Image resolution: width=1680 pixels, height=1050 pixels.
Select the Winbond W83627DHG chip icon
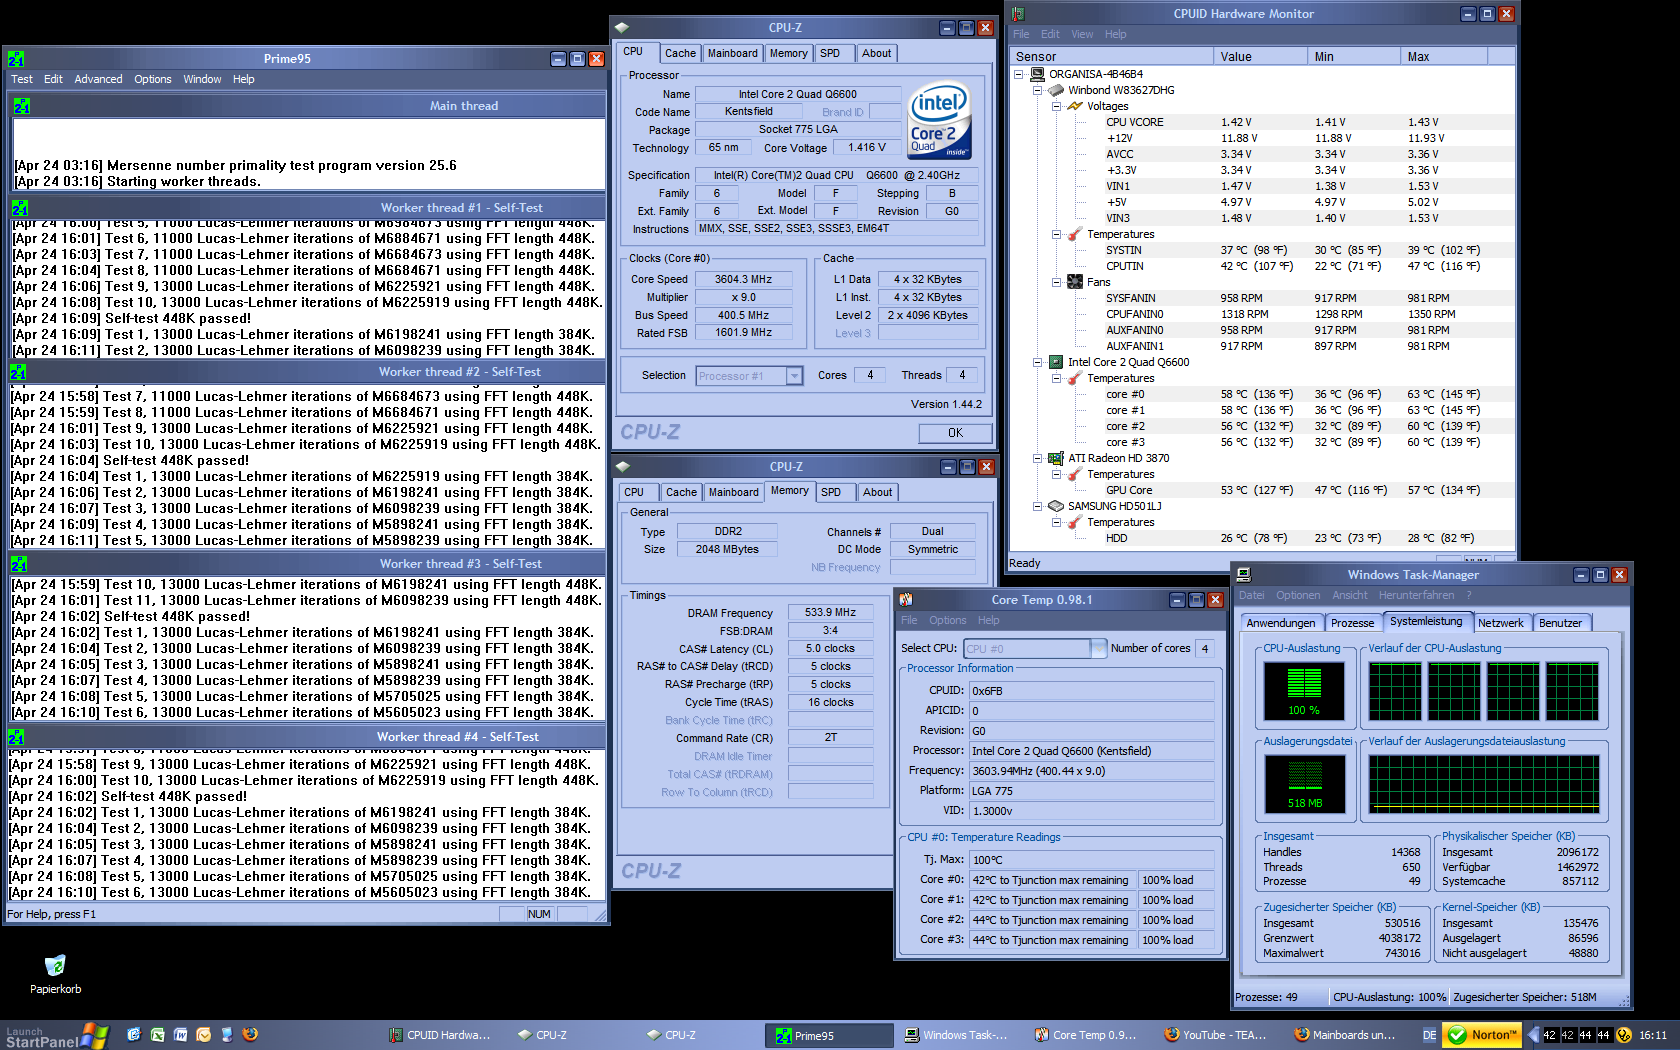coord(1056,90)
